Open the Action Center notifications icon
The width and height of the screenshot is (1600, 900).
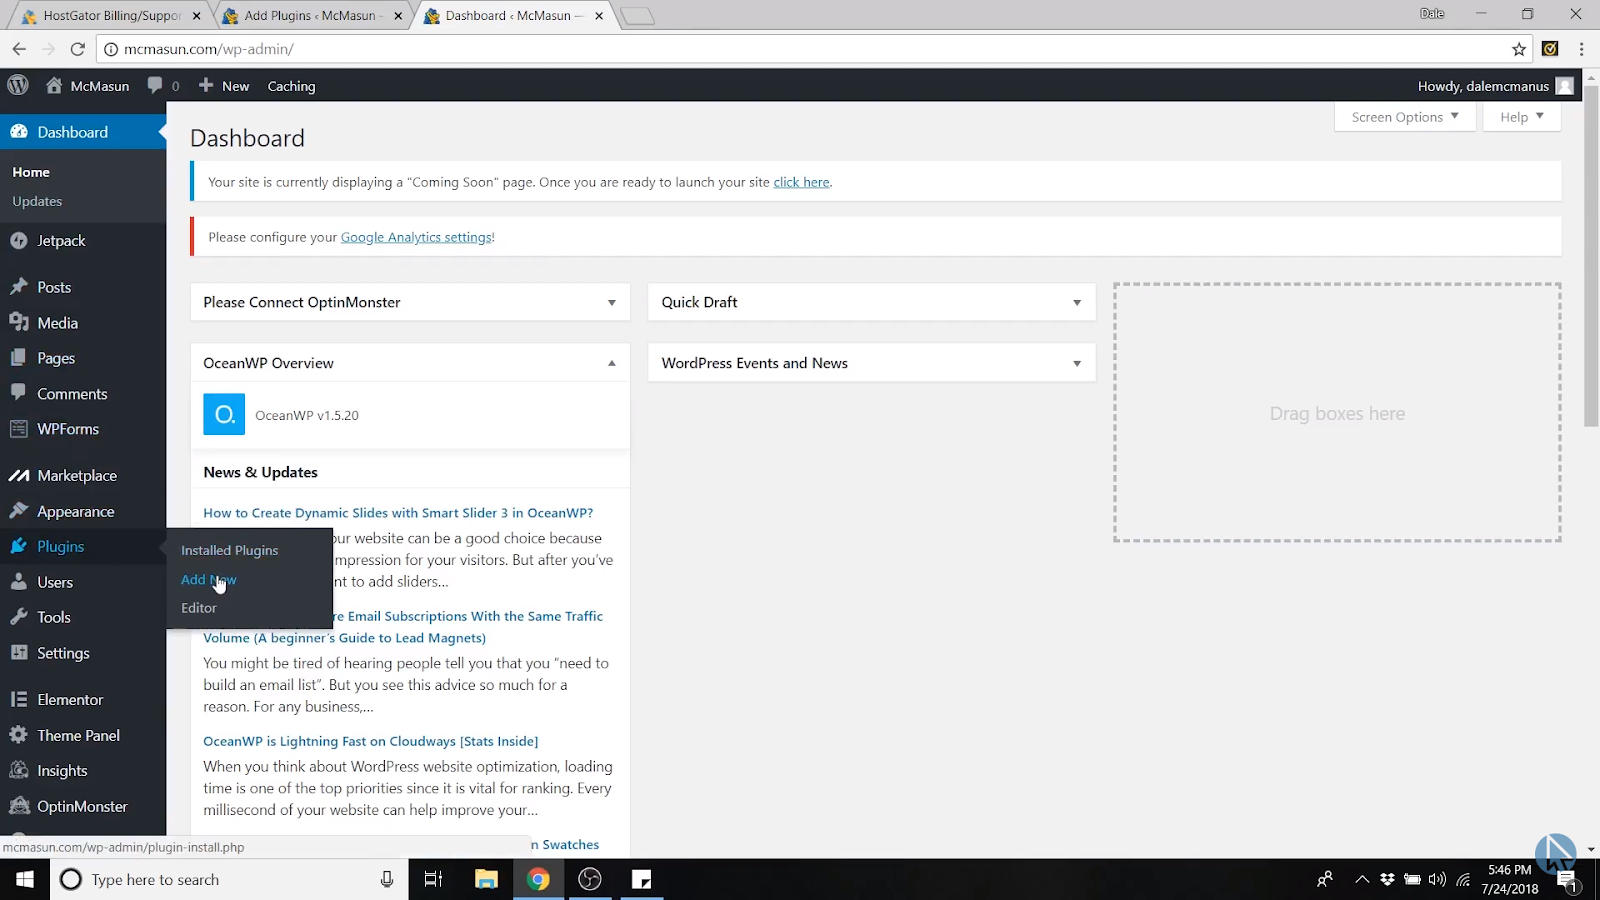[x=1567, y=880]
